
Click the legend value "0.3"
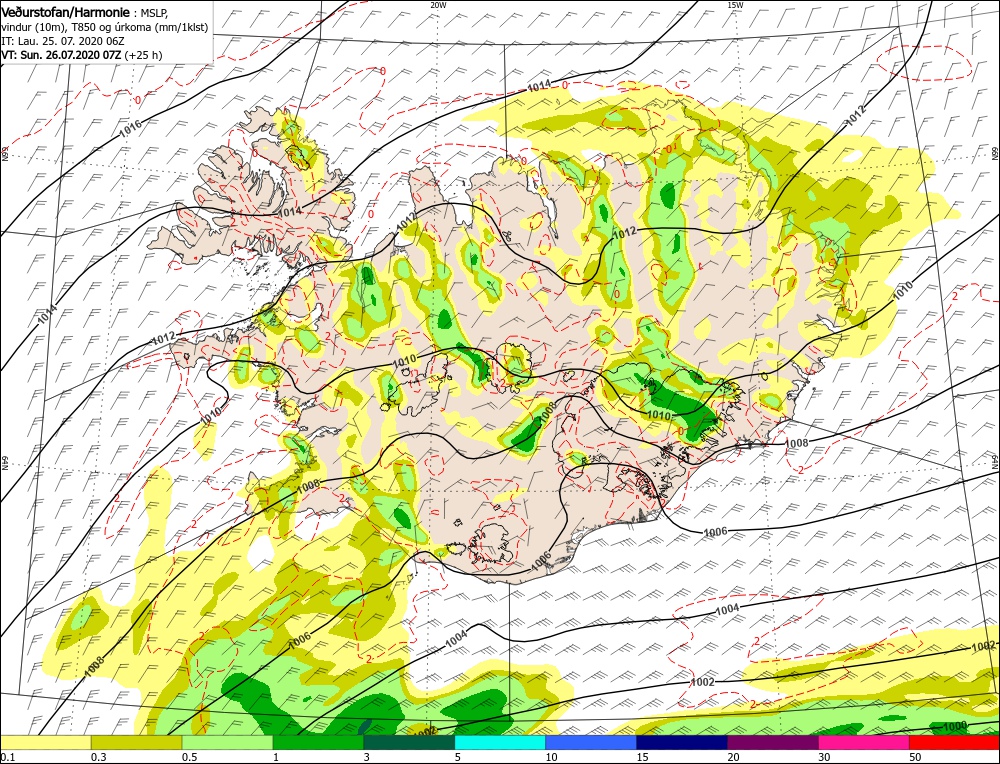point(98,757)
